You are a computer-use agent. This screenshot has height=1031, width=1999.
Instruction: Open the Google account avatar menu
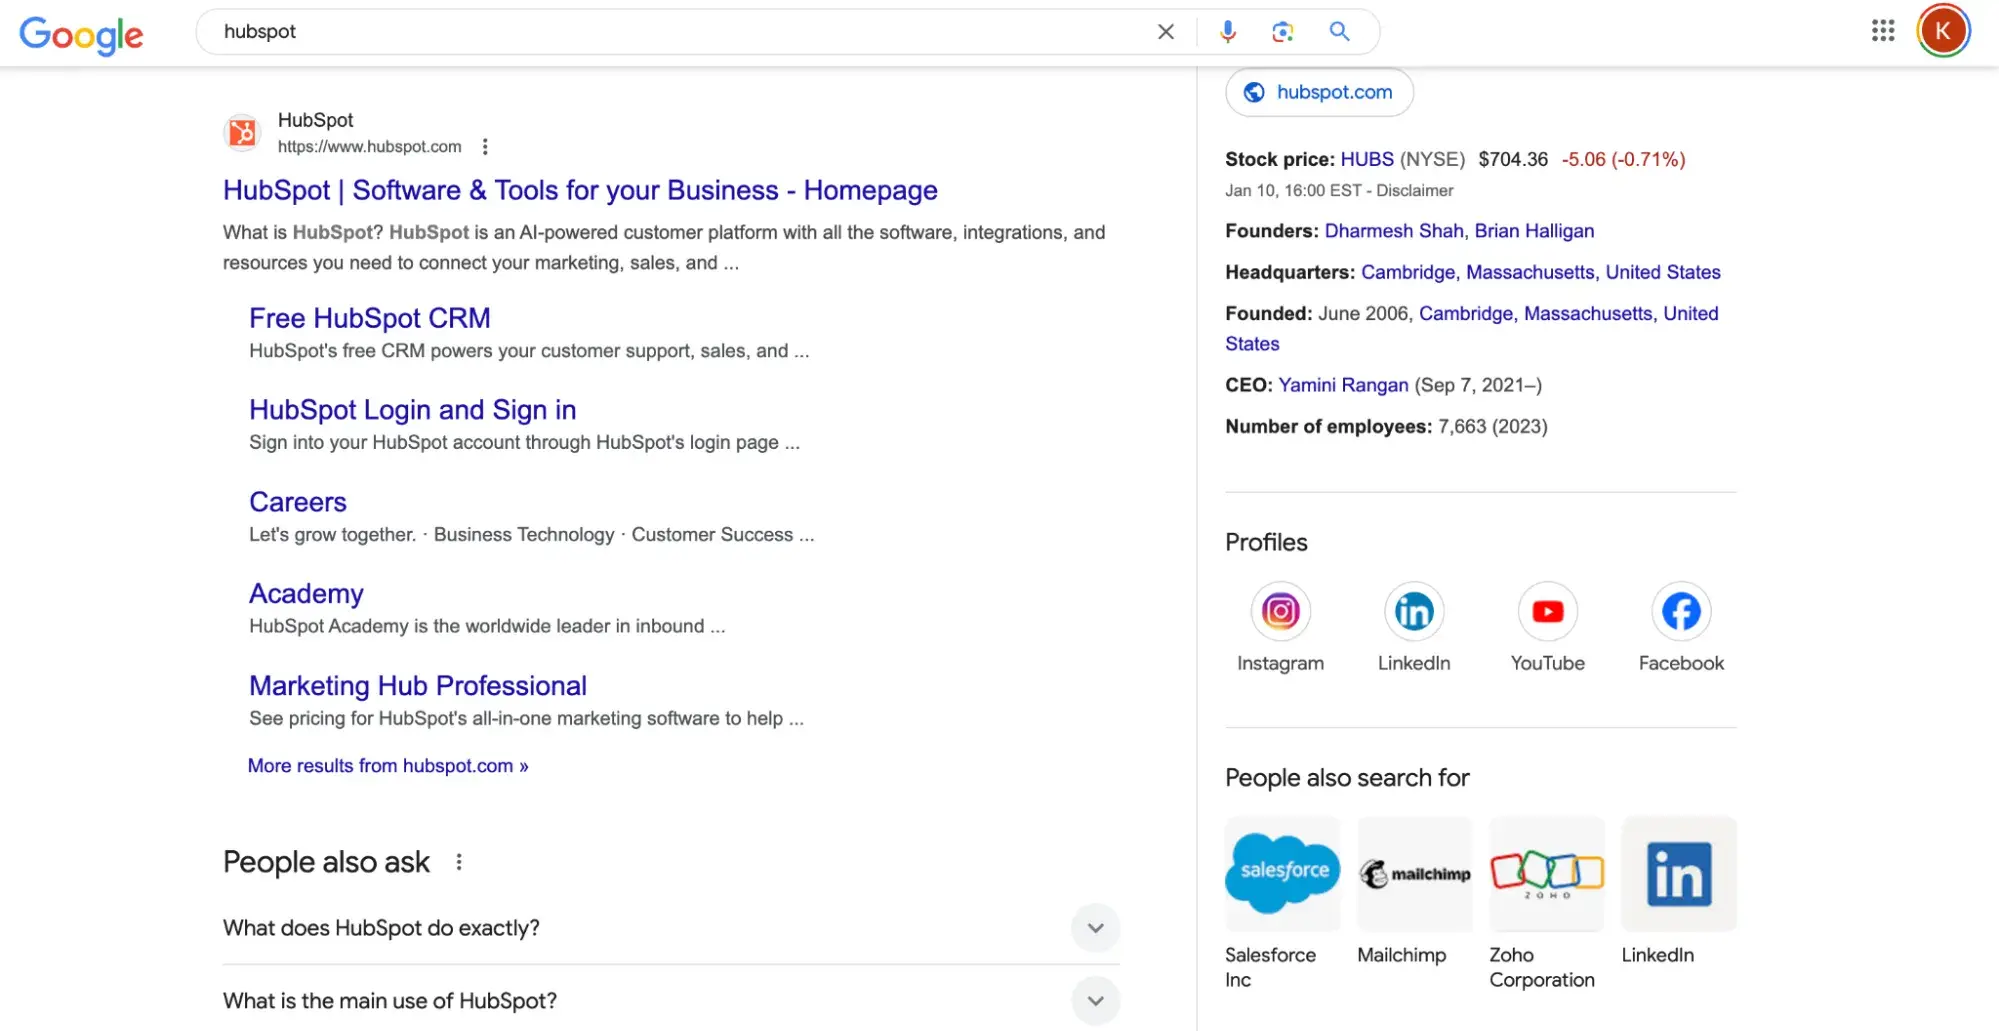pos(1942,31)
